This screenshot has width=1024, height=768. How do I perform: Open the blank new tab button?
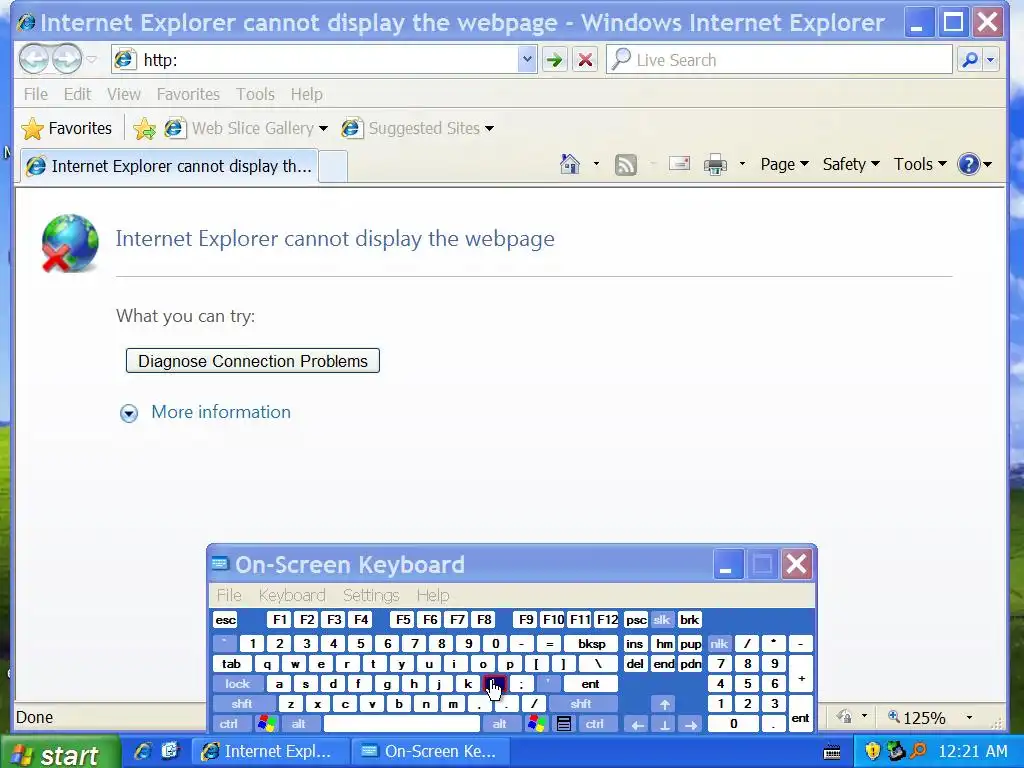click(332, 167)
